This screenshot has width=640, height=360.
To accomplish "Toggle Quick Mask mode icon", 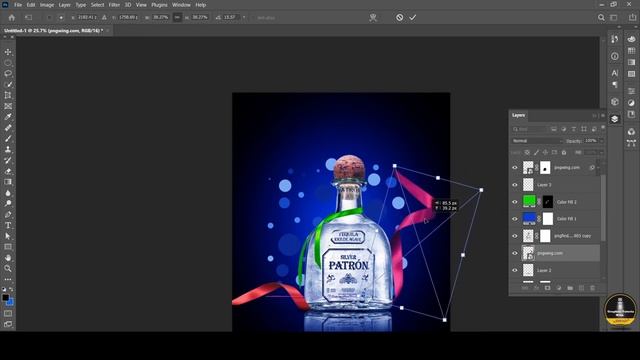I will [x=8, y=313].
